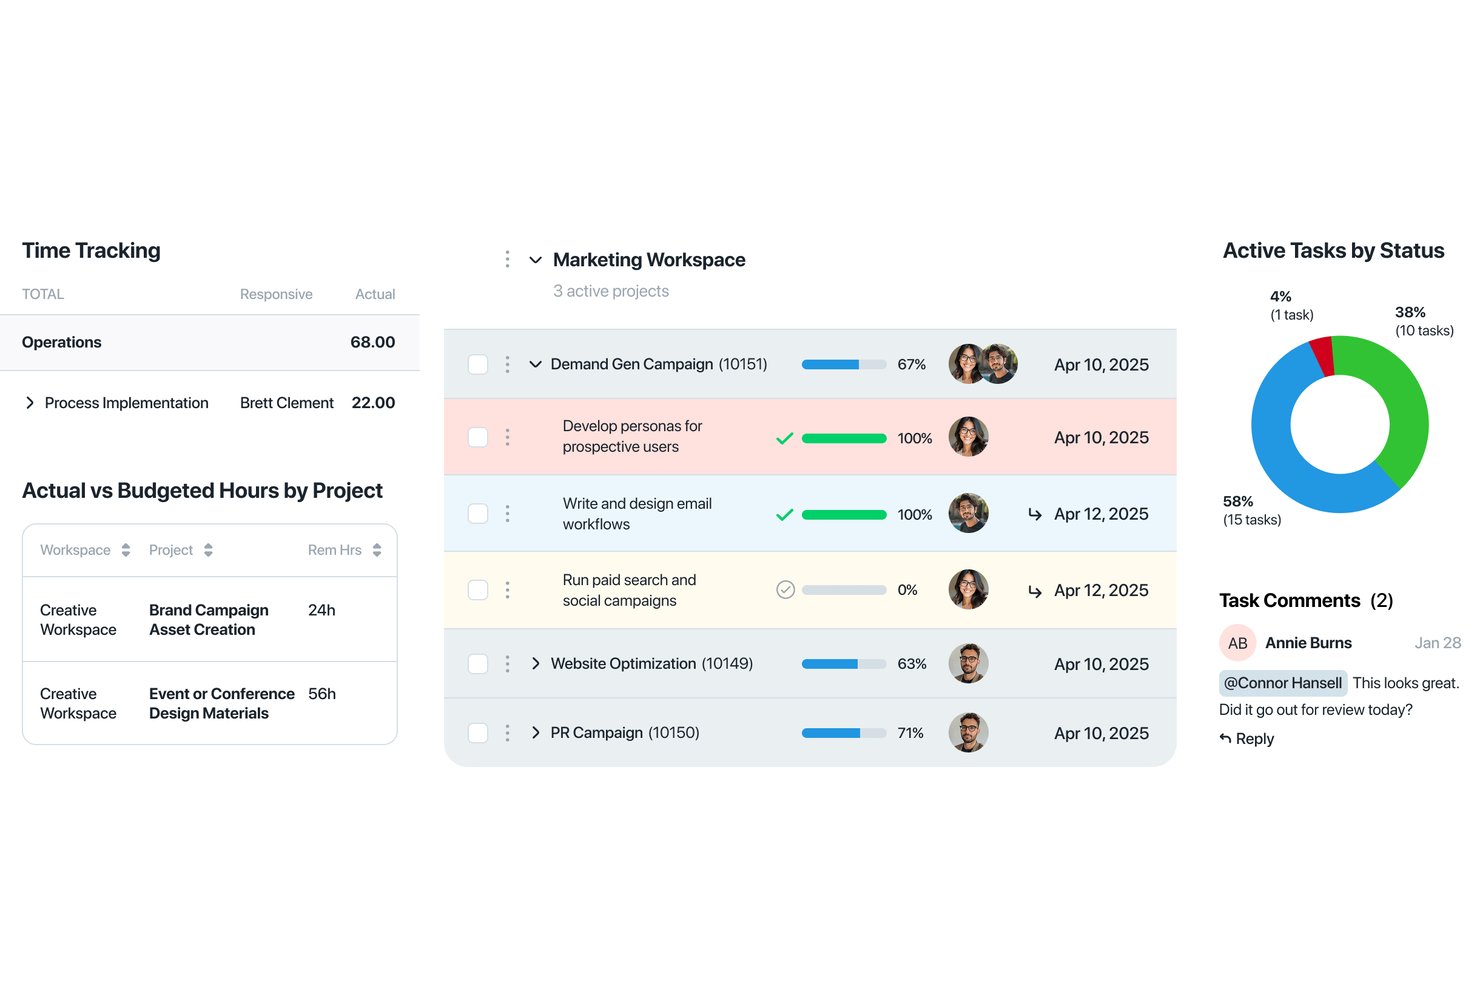
Task: Click PR Campaign assignee avatar
Action: click(x=968, y=733)
